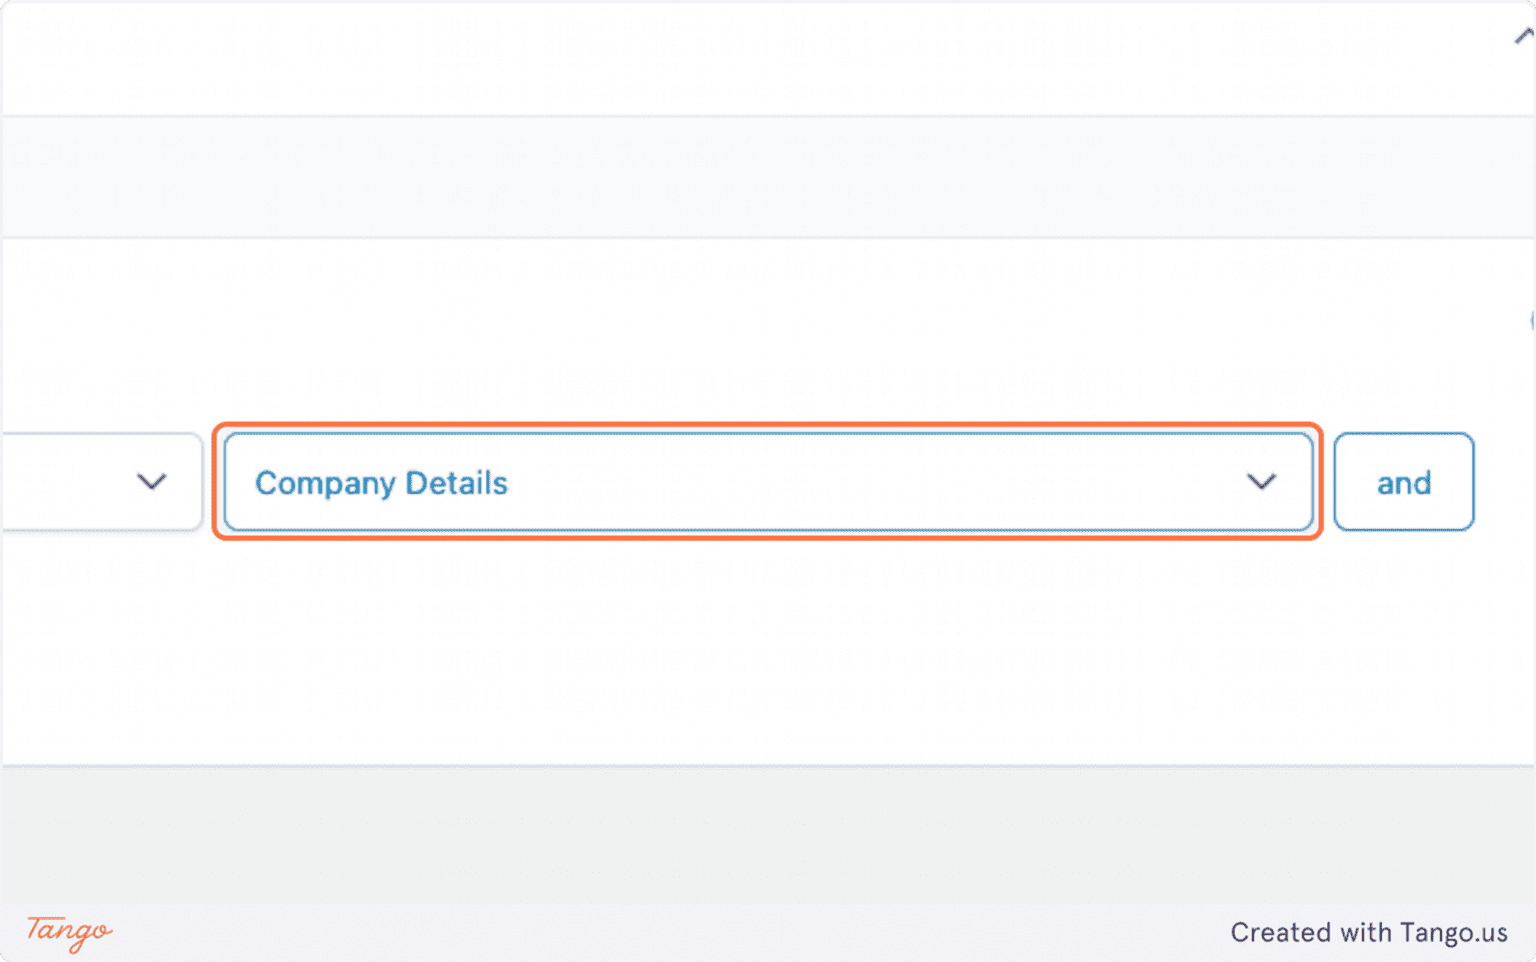This screenshot has width=1536, height=962.
Task: Click the orange highlight border around dropdown
Action: (x=767, y=427)
